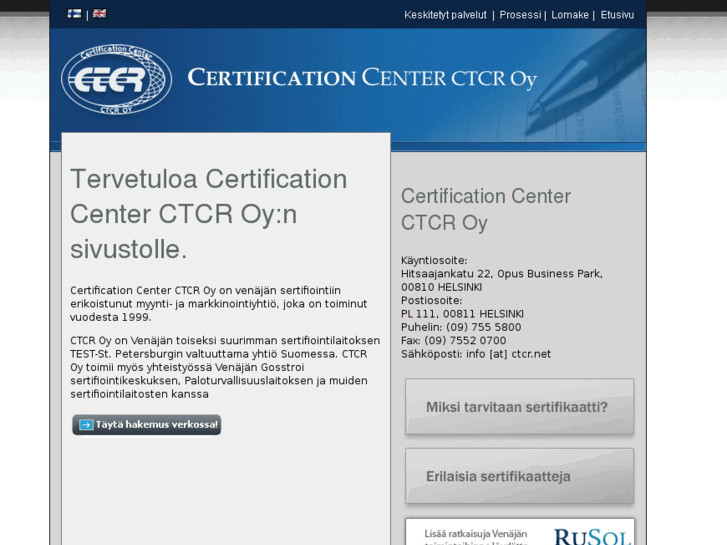Click paragraph mentioning vuodesta 1999
The image size is (727, 545).
(218, 304)
